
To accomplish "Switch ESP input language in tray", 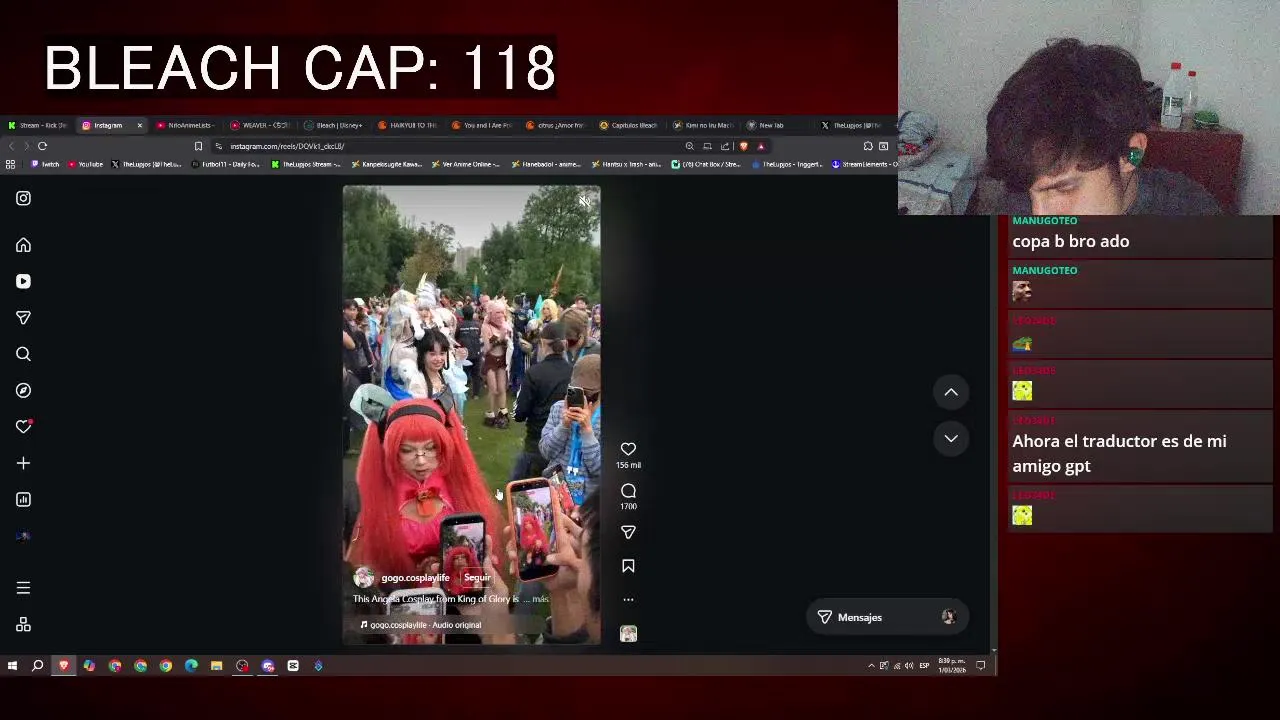I will (x=924, y=666).
